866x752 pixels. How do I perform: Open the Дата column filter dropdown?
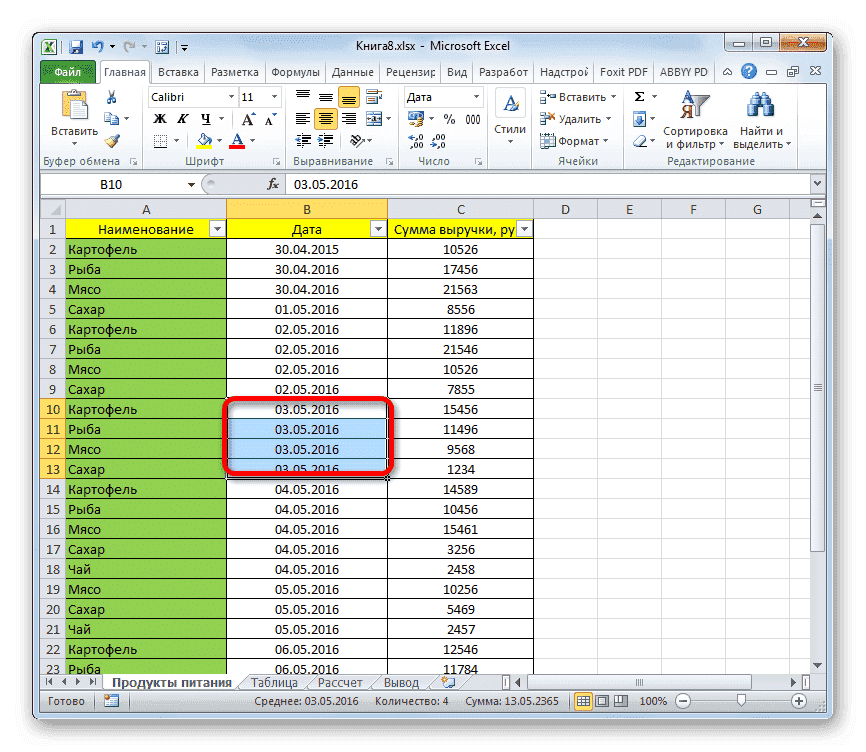tap(378, 229)
